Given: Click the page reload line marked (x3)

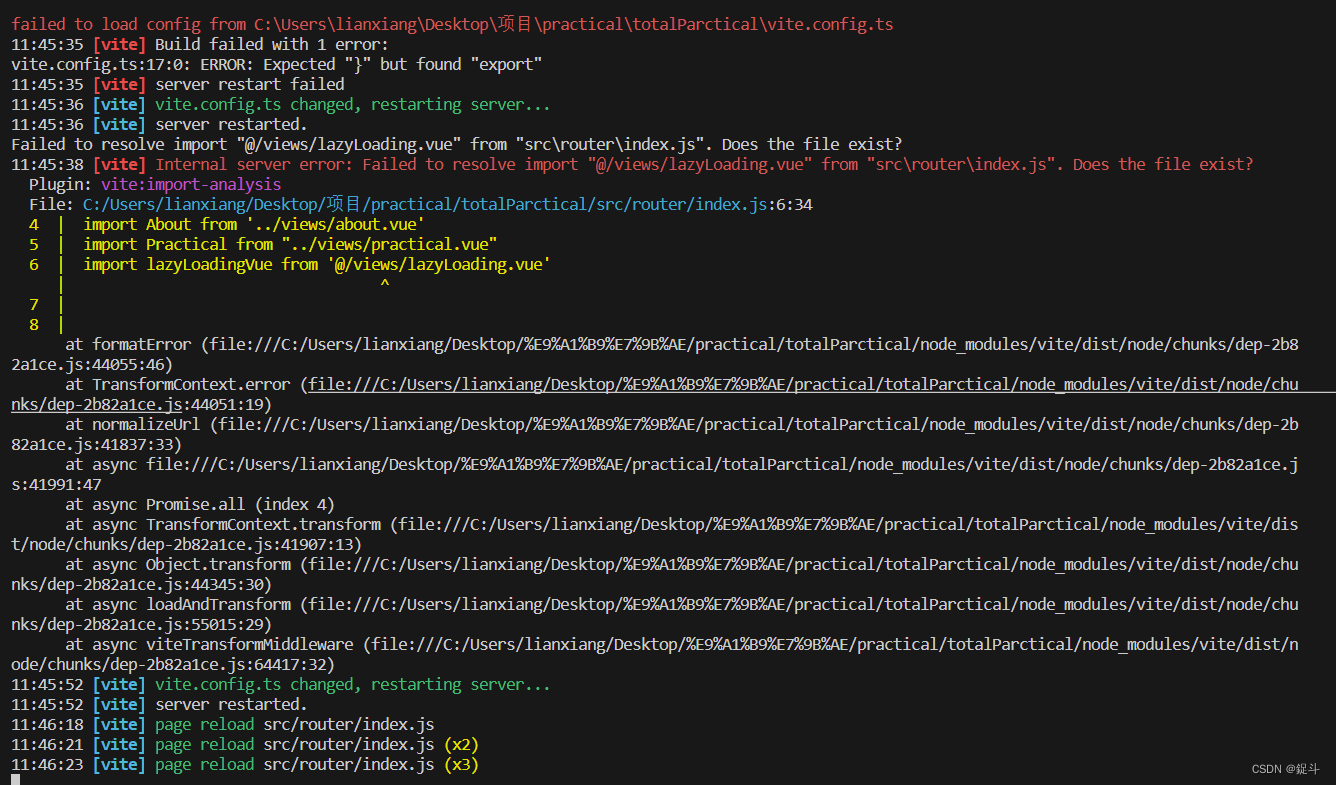Looking at the screenshot, I should 245,764.
